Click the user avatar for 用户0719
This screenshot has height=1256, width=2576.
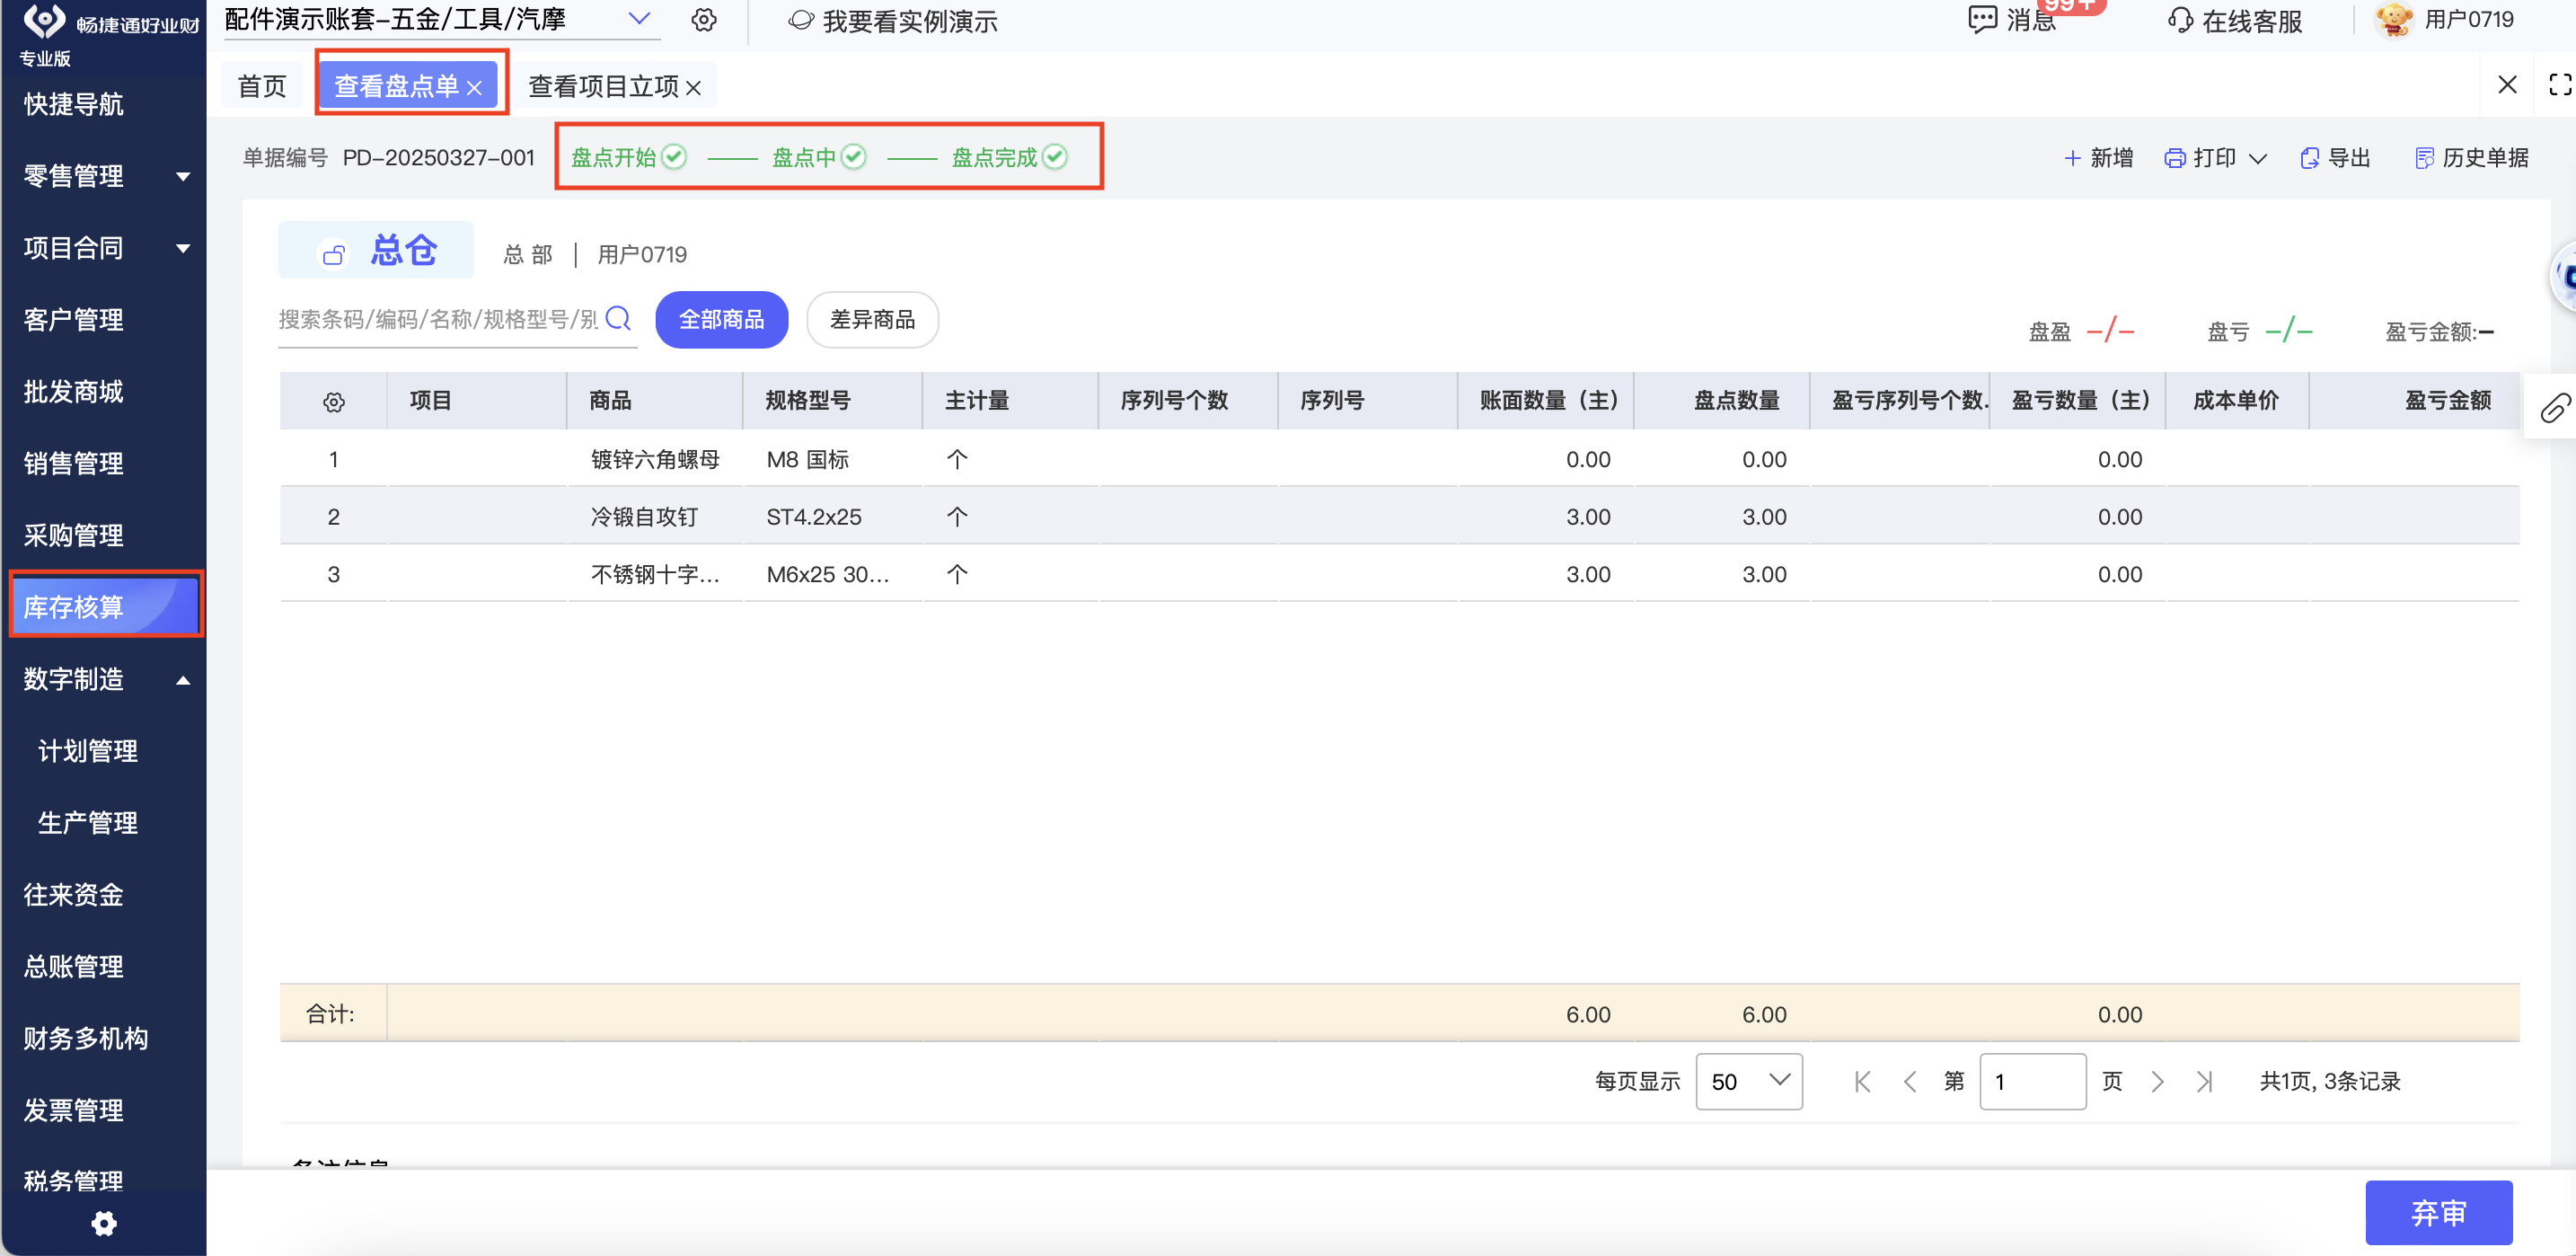2394,20
